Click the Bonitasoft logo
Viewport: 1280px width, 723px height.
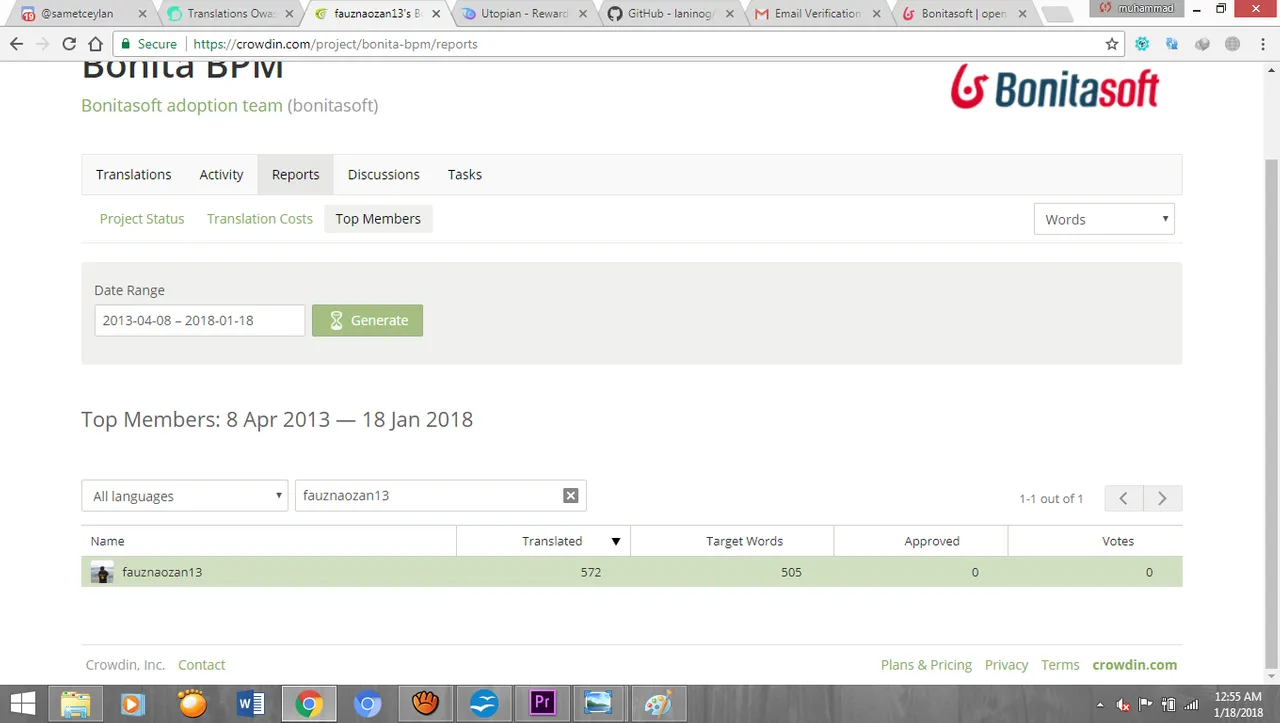[1055, 88]
